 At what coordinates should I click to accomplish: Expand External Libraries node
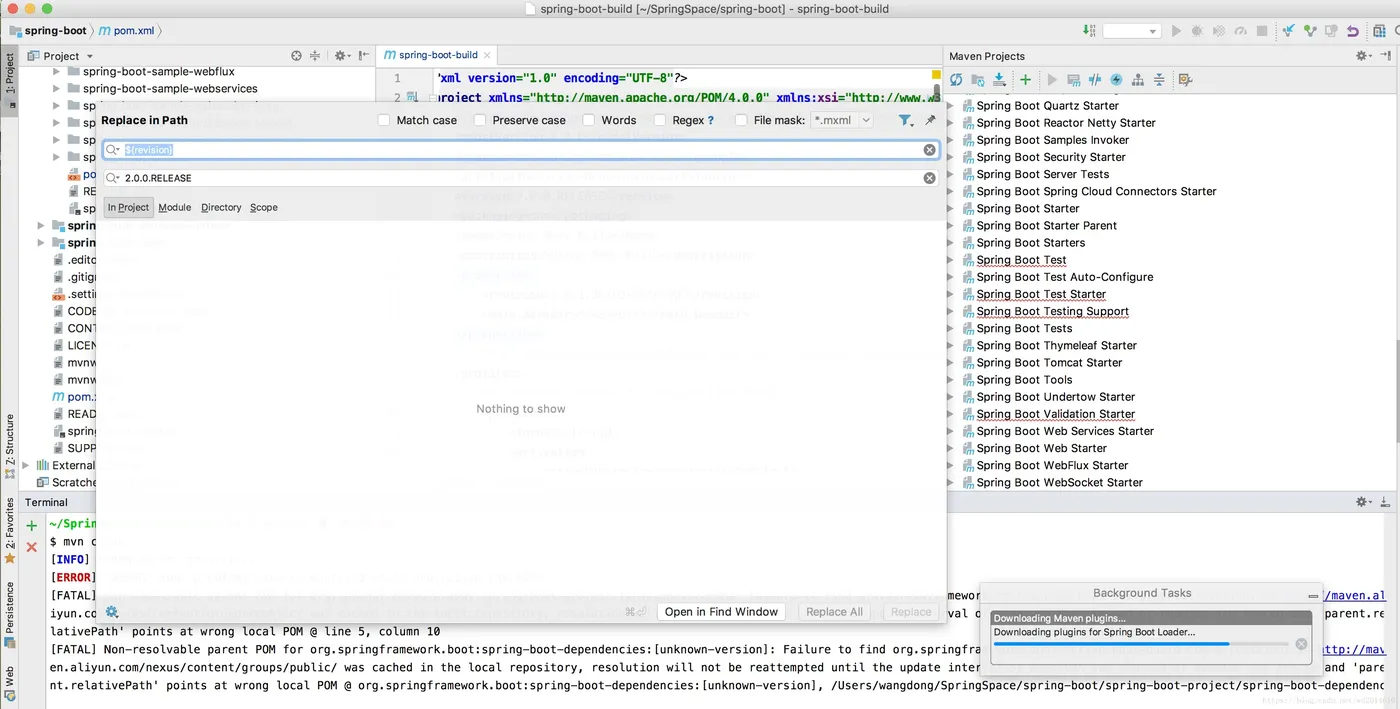(x=26, y=465)
